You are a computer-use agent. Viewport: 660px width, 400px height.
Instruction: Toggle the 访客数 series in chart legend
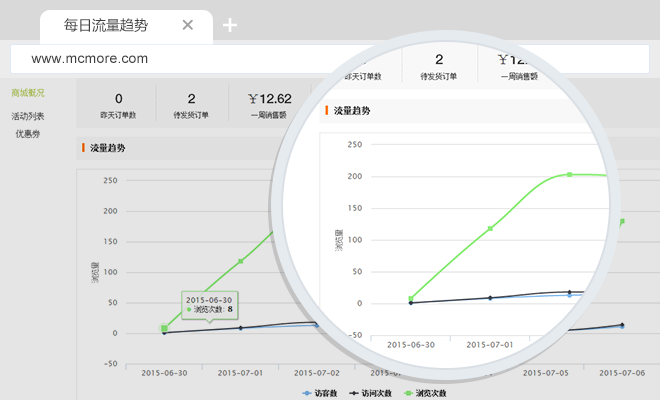coord(320,393)
